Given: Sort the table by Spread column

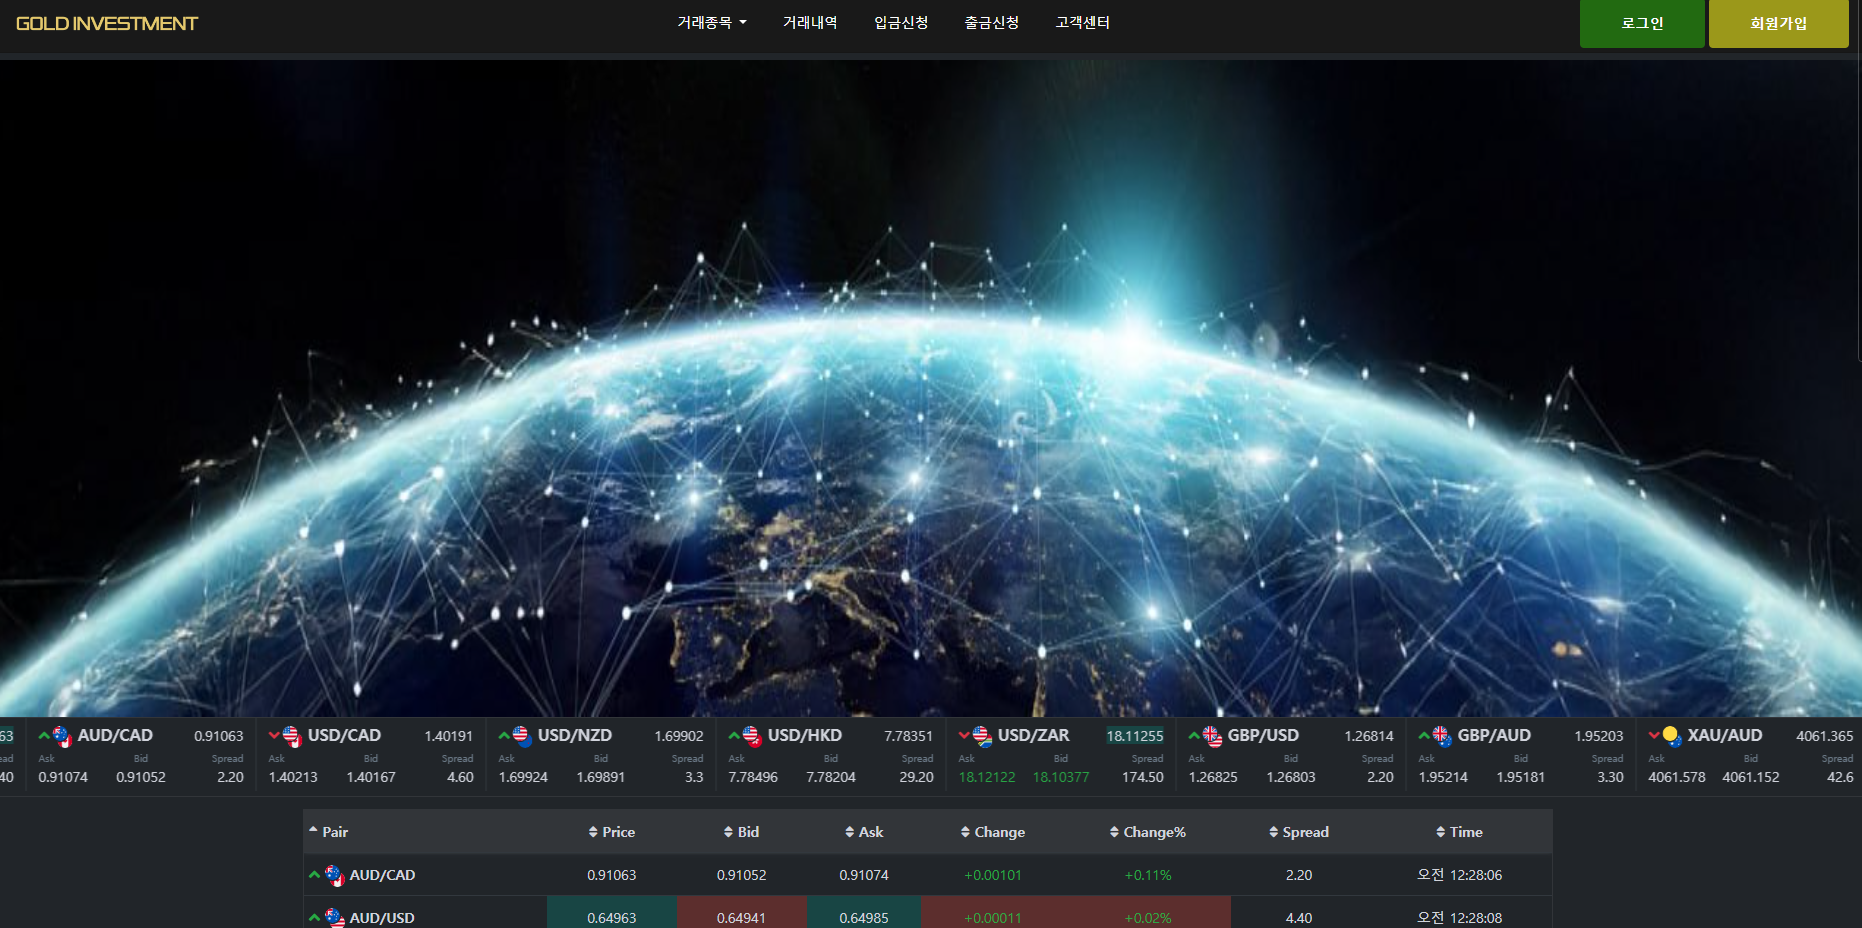Looking at the screenshot, I should (x=1299, y=832).
